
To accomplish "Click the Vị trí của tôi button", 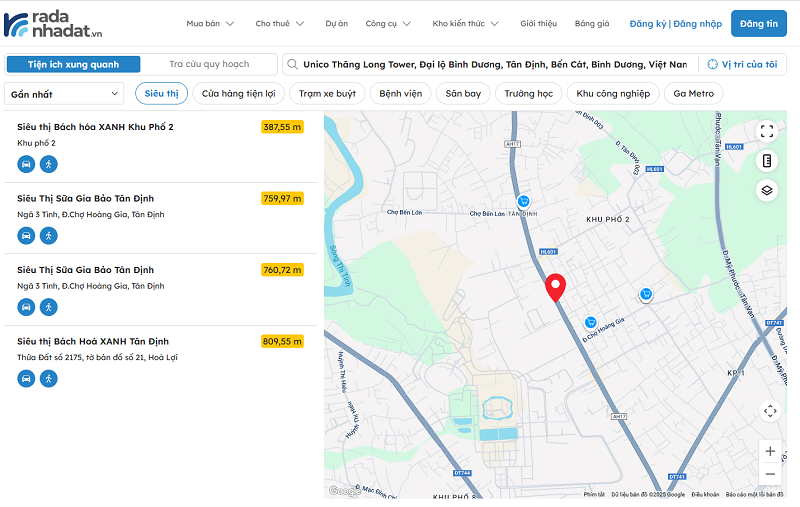I will 741,64.
